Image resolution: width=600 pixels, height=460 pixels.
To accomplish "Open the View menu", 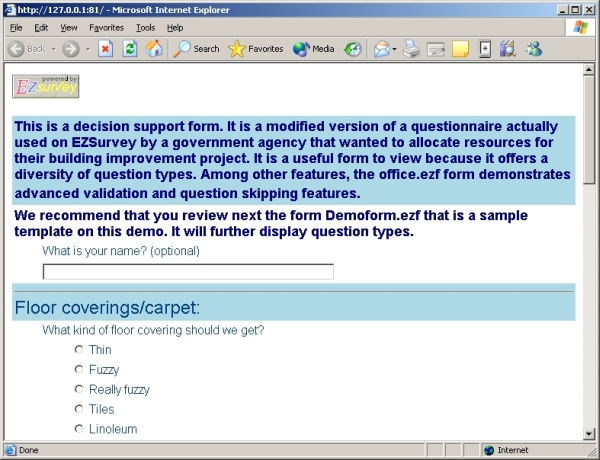I will [x=68, y=28].
